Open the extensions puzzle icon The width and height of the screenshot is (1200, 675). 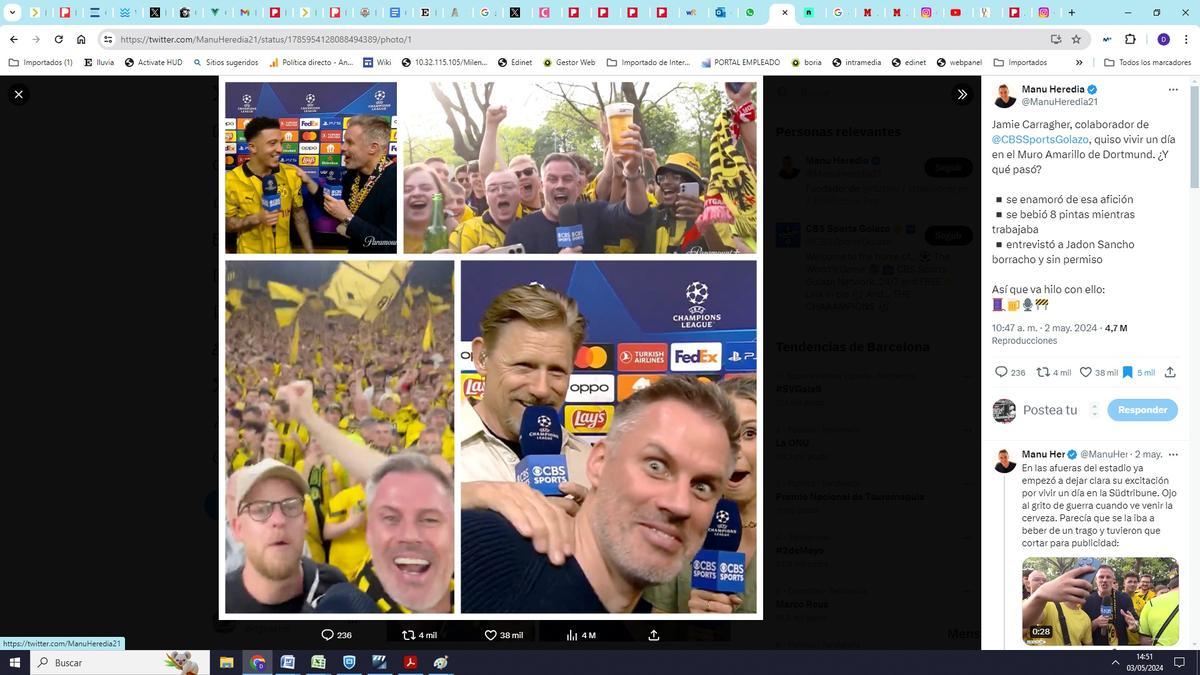click(1130, 39)
